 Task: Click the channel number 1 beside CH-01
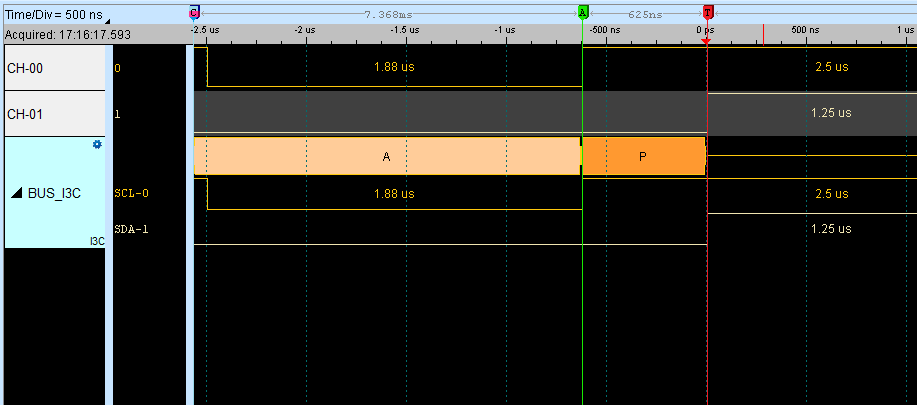pos(118,114)
